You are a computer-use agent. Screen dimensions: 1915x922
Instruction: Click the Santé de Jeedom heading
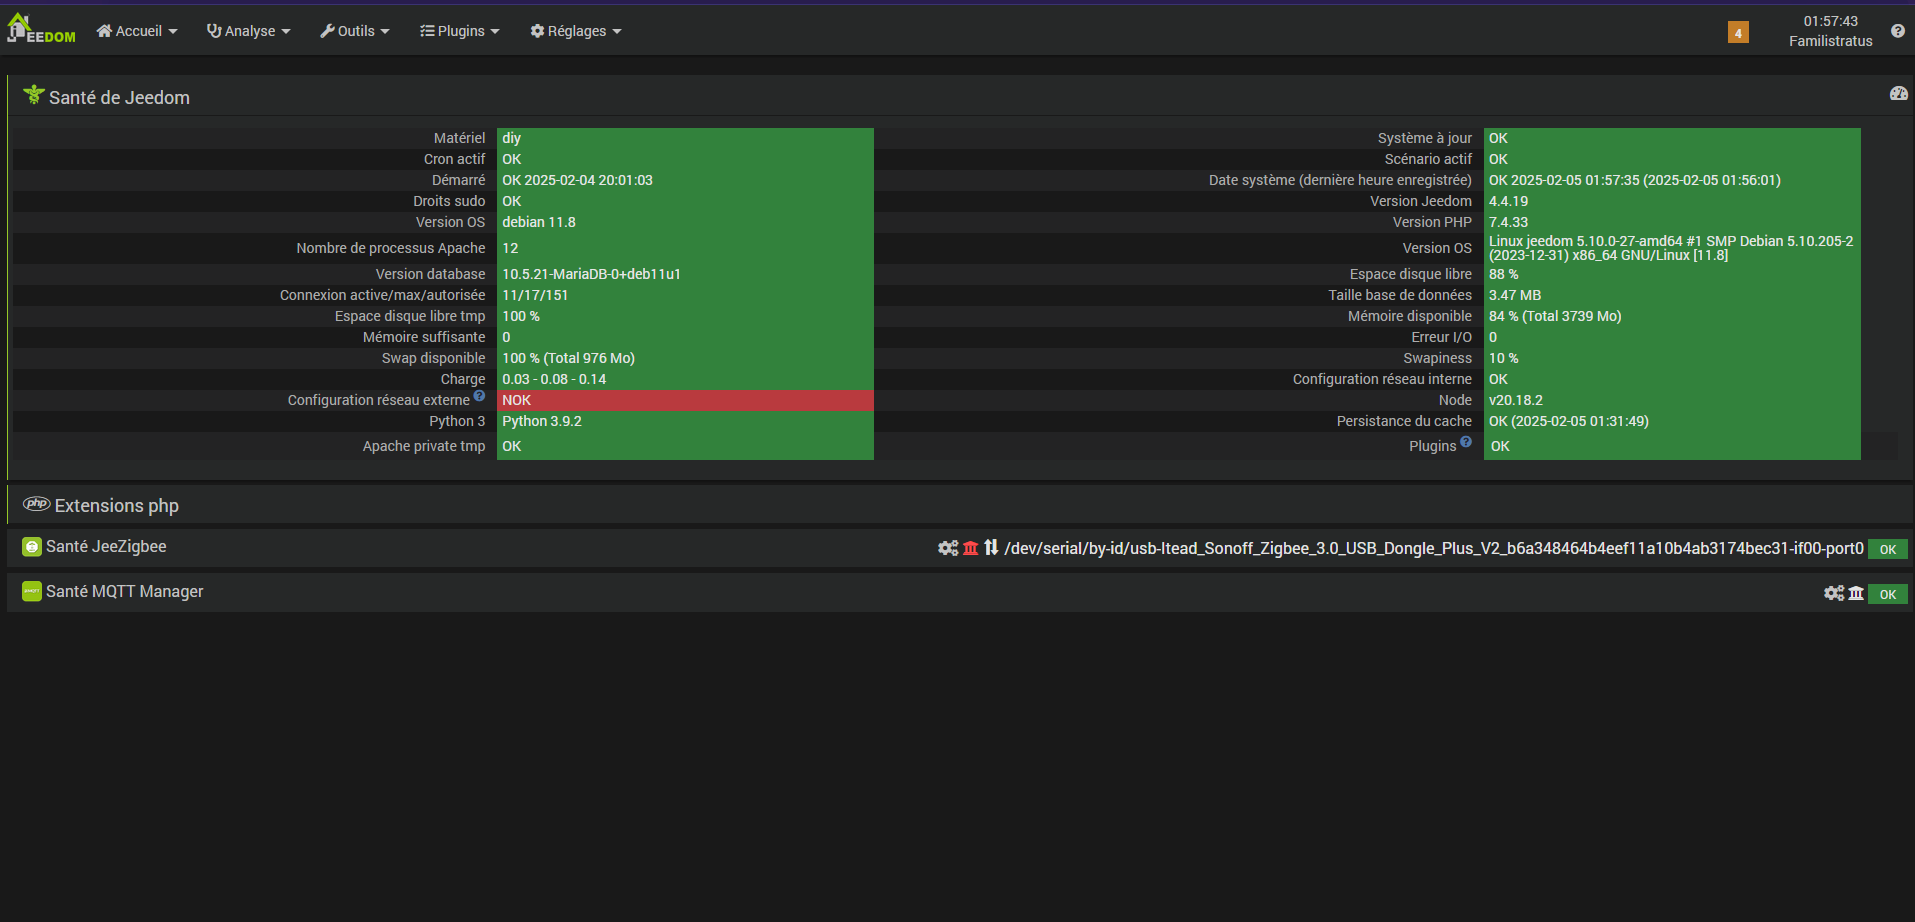(119, 97)
